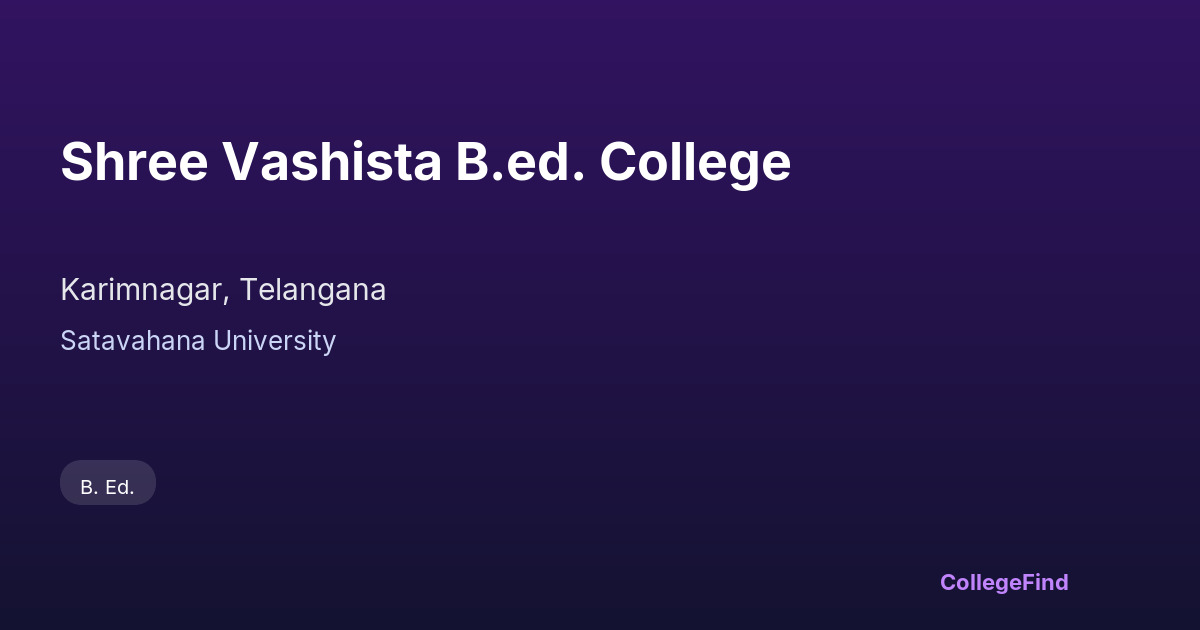Click the capital S starting the title

[x=76, y=162]
